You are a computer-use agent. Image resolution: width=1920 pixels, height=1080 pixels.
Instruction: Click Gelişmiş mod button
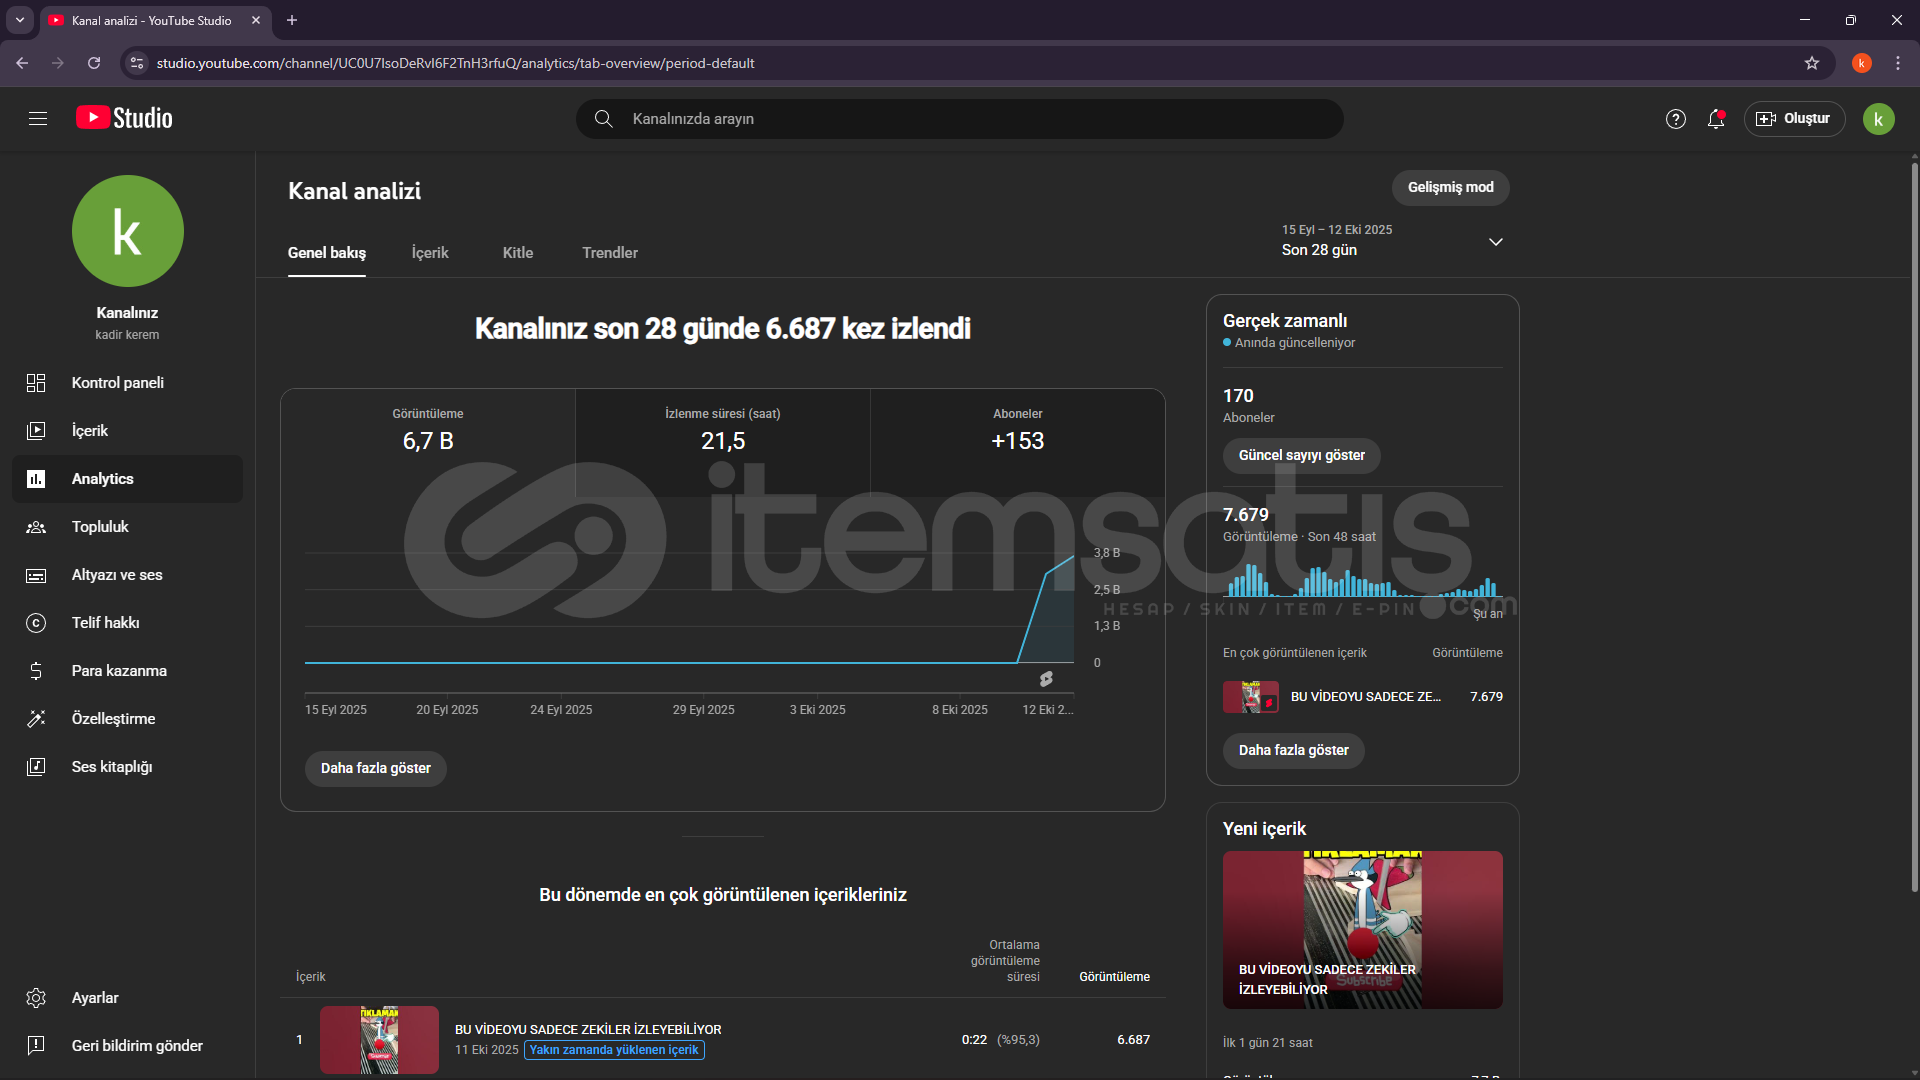tap(1450, 187)
